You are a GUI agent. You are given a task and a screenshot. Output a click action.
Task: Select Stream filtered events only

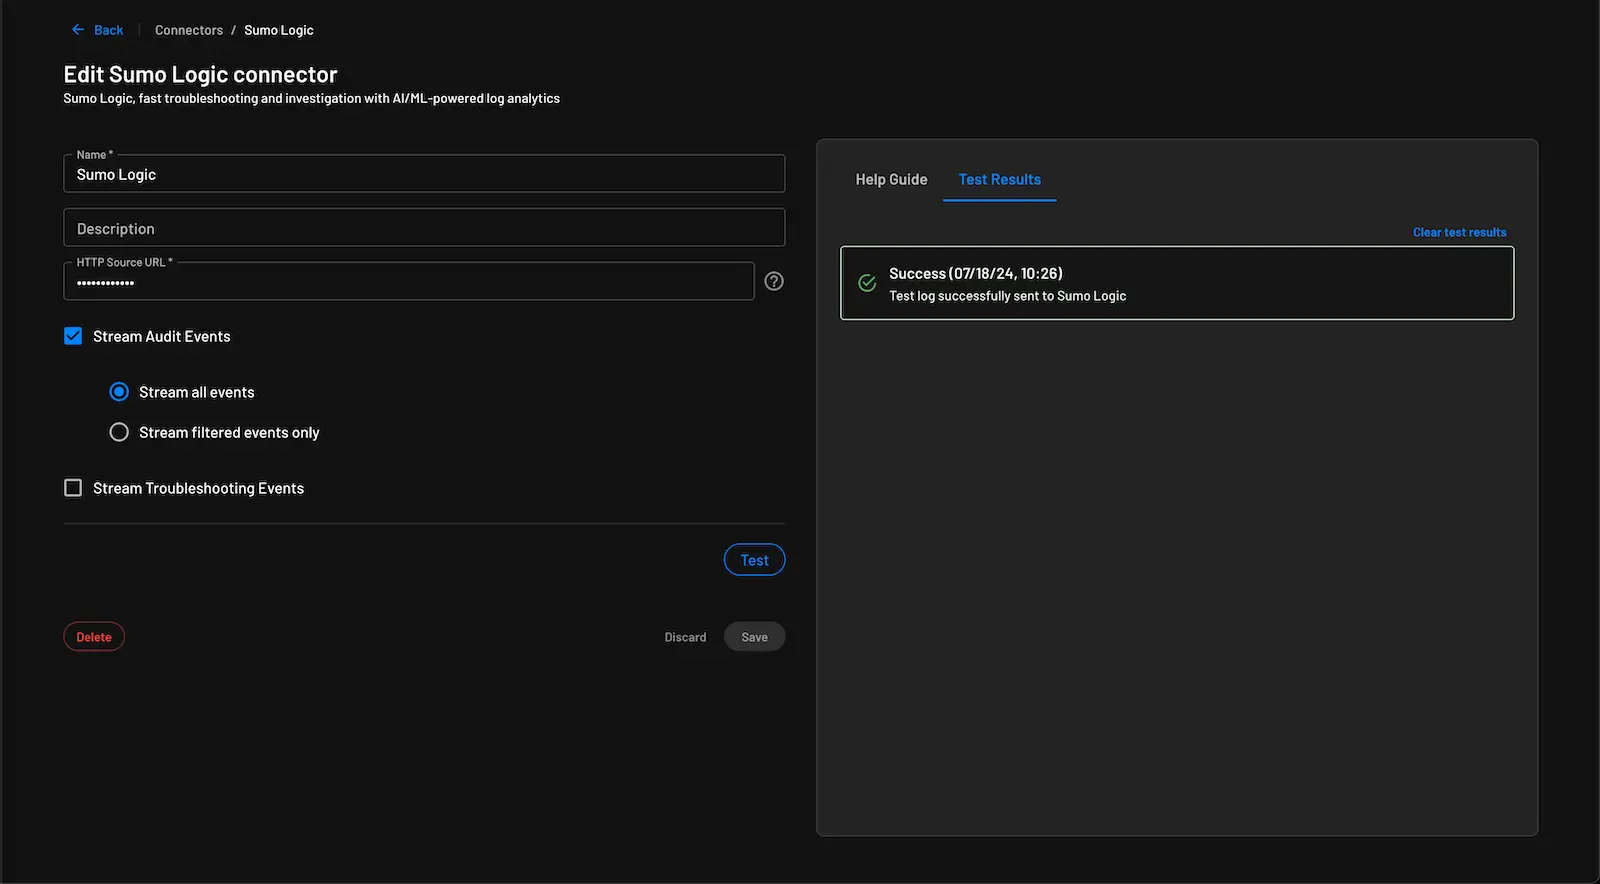click(x=119, y=432)
